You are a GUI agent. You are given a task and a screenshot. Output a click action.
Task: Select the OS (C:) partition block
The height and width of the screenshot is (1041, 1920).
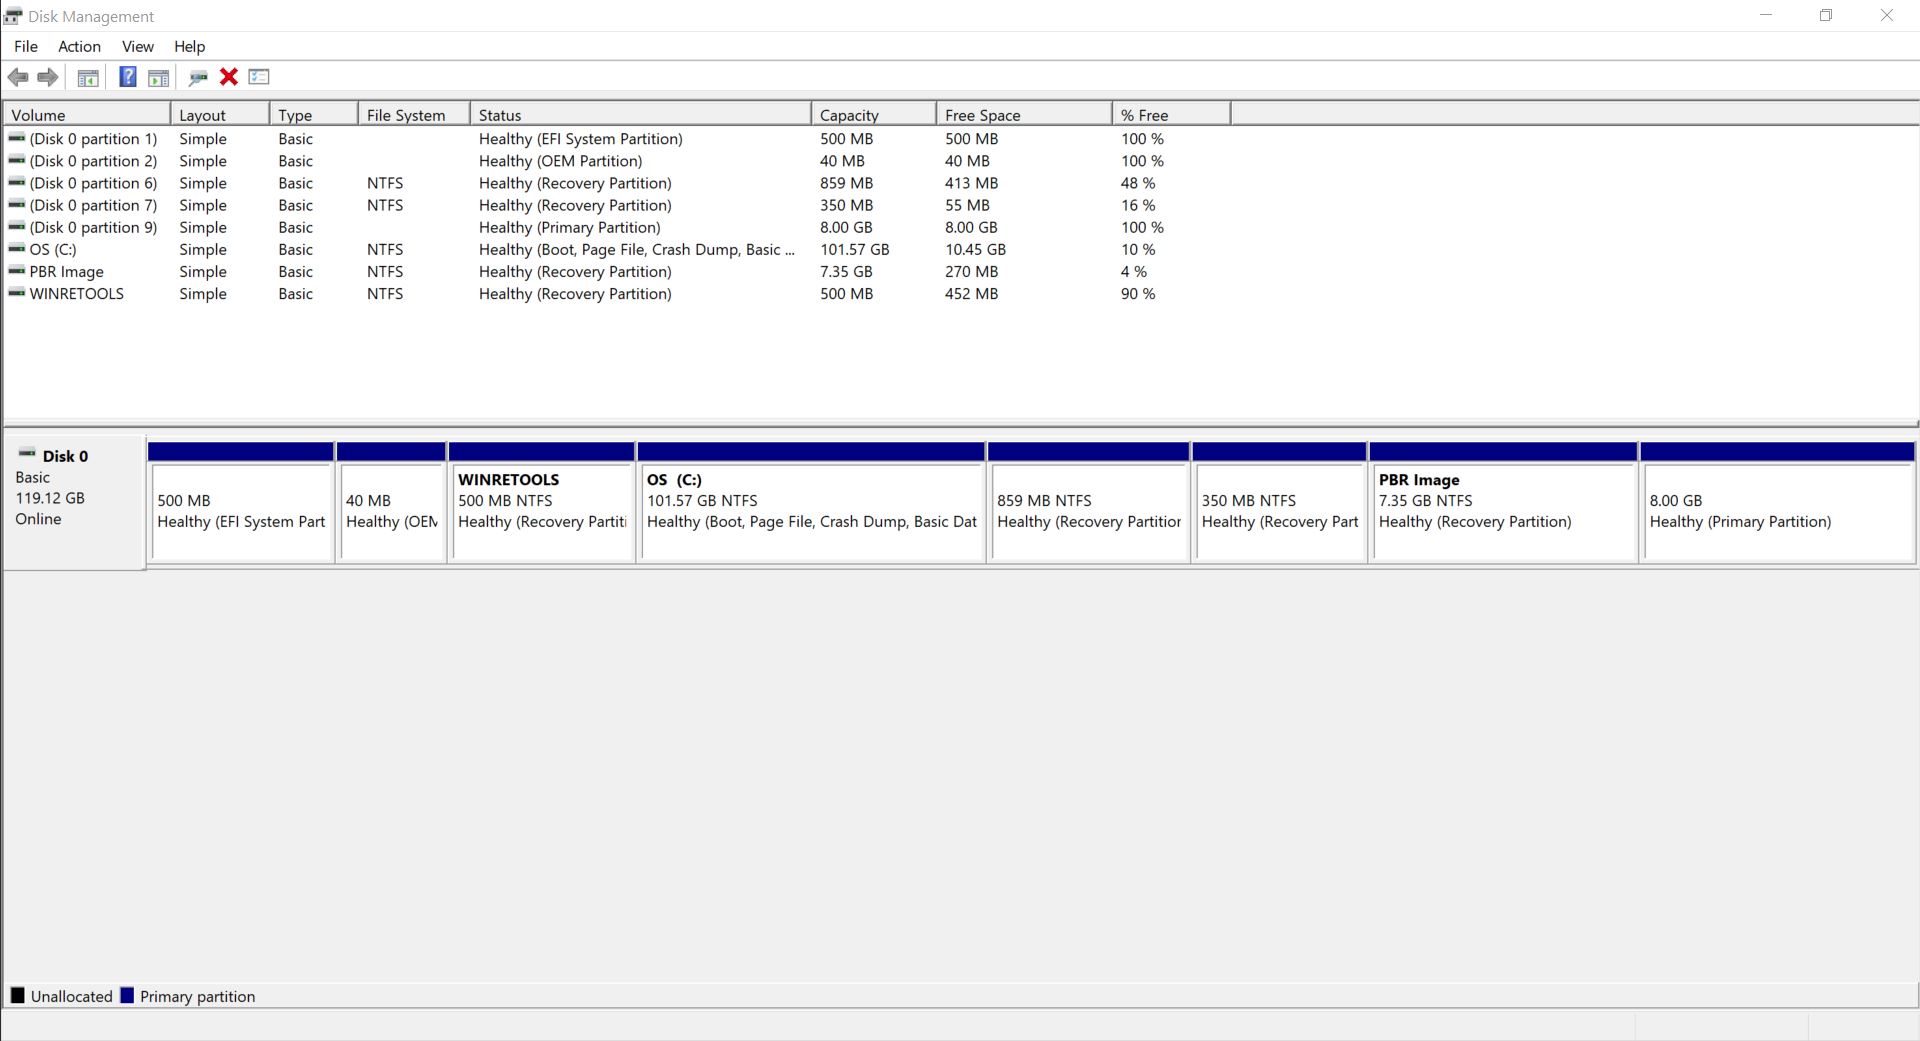811,503
